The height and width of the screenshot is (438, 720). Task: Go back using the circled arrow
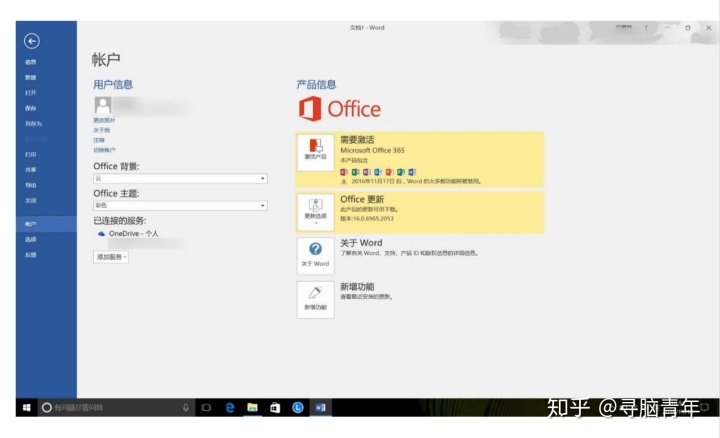[32, 41]
